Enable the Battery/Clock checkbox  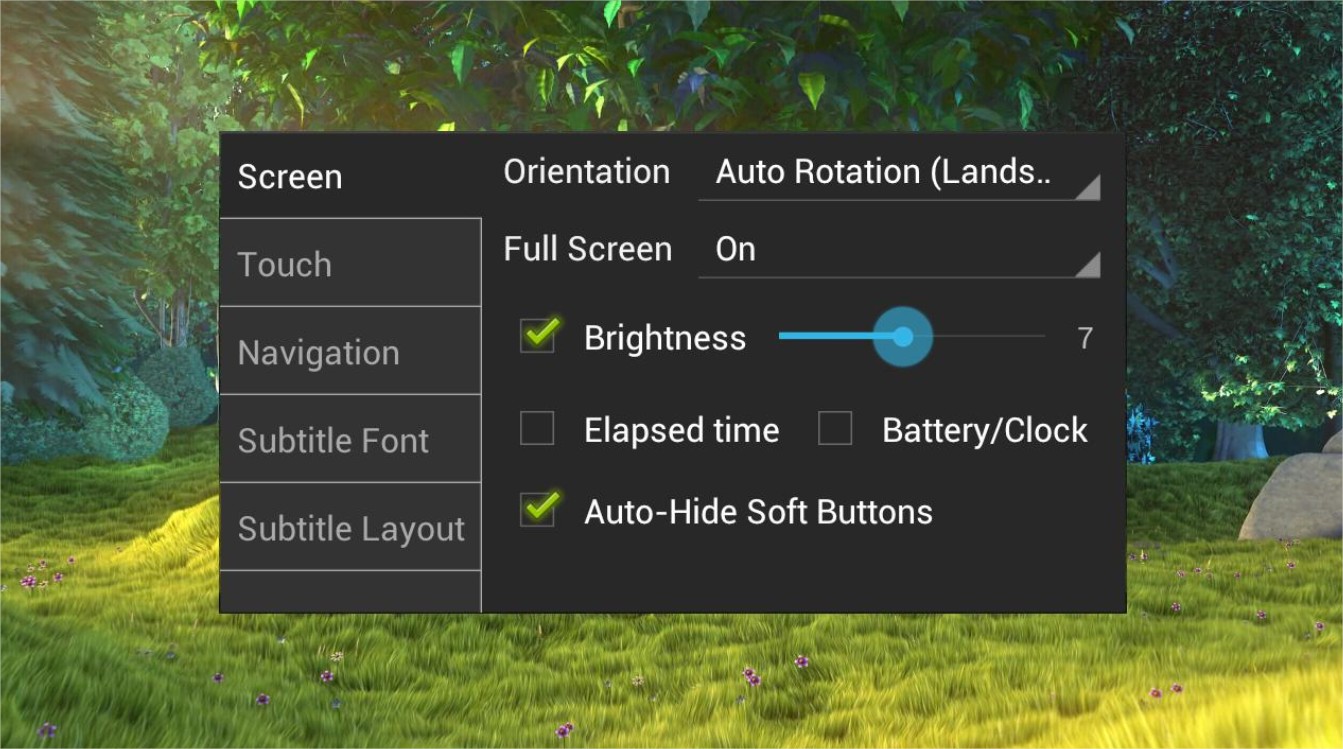(x=835, y=430)
